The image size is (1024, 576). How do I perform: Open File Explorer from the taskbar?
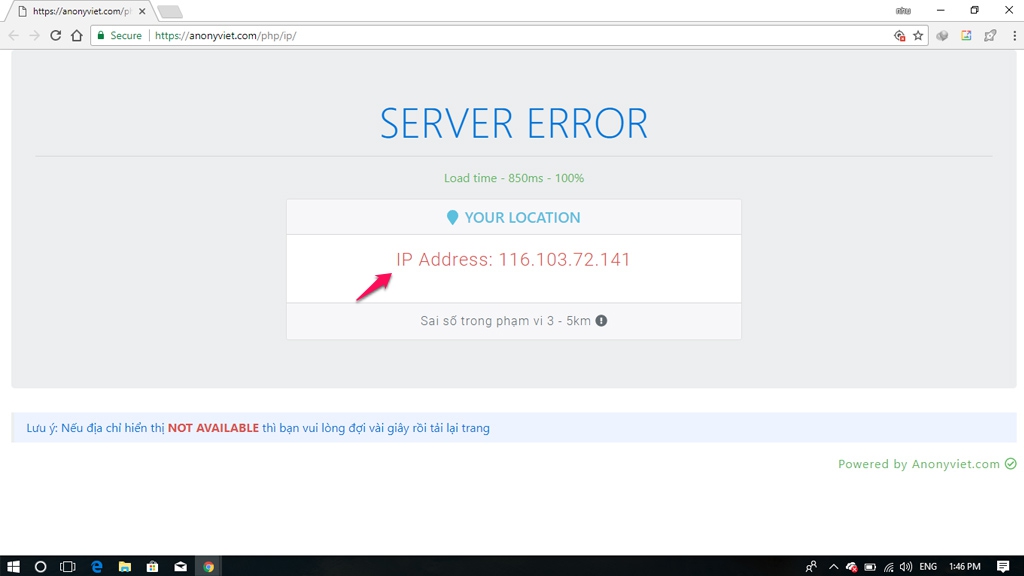125,566
